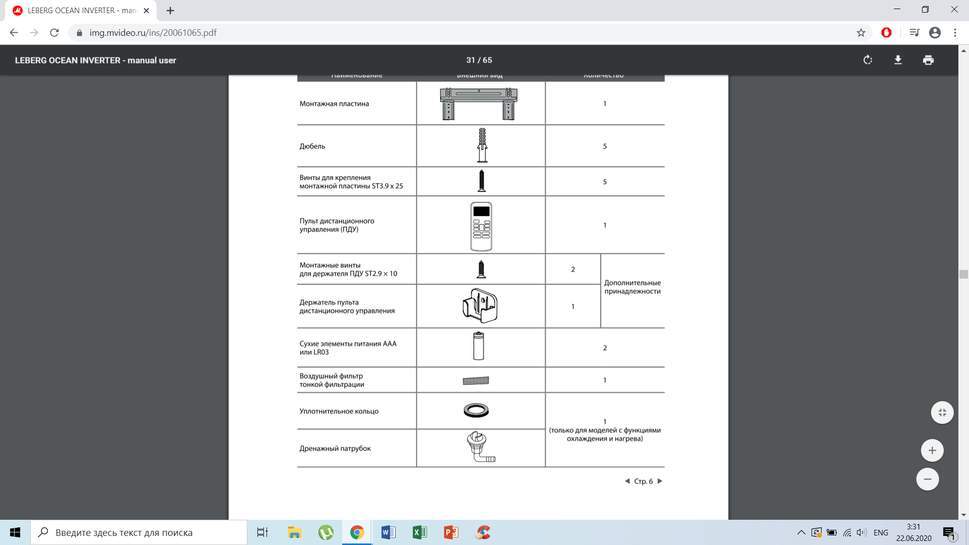Switch the ENG input language
The width and height of the screenshot is (969, 545).
pos(881,532)
